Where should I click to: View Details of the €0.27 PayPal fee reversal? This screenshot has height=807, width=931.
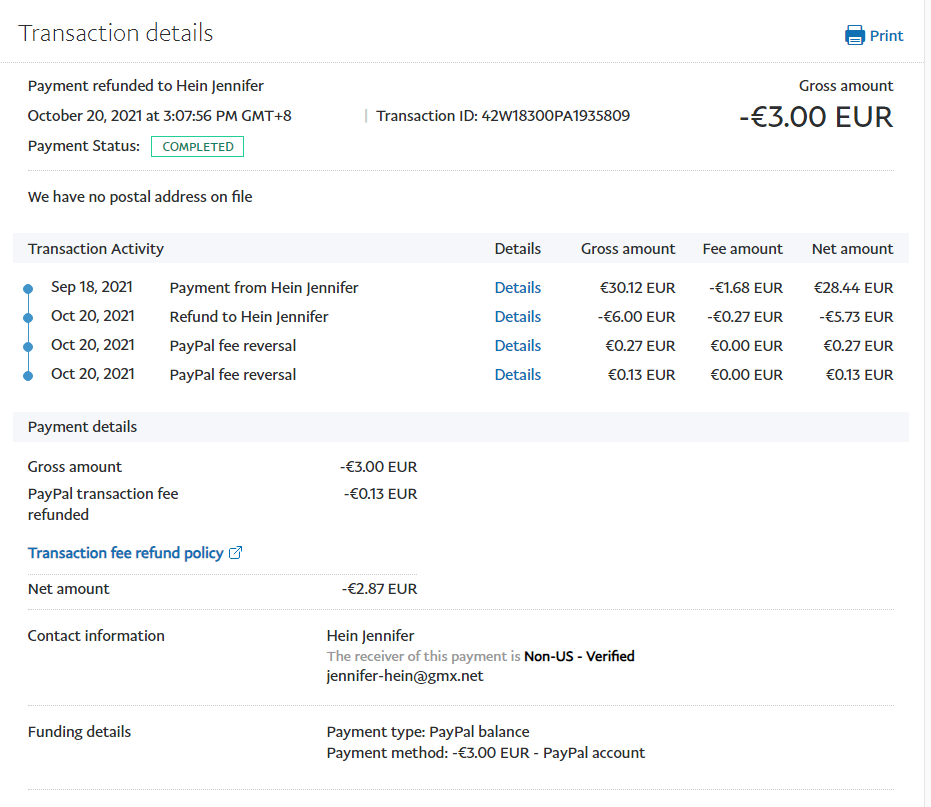click(x=517, y=346)
